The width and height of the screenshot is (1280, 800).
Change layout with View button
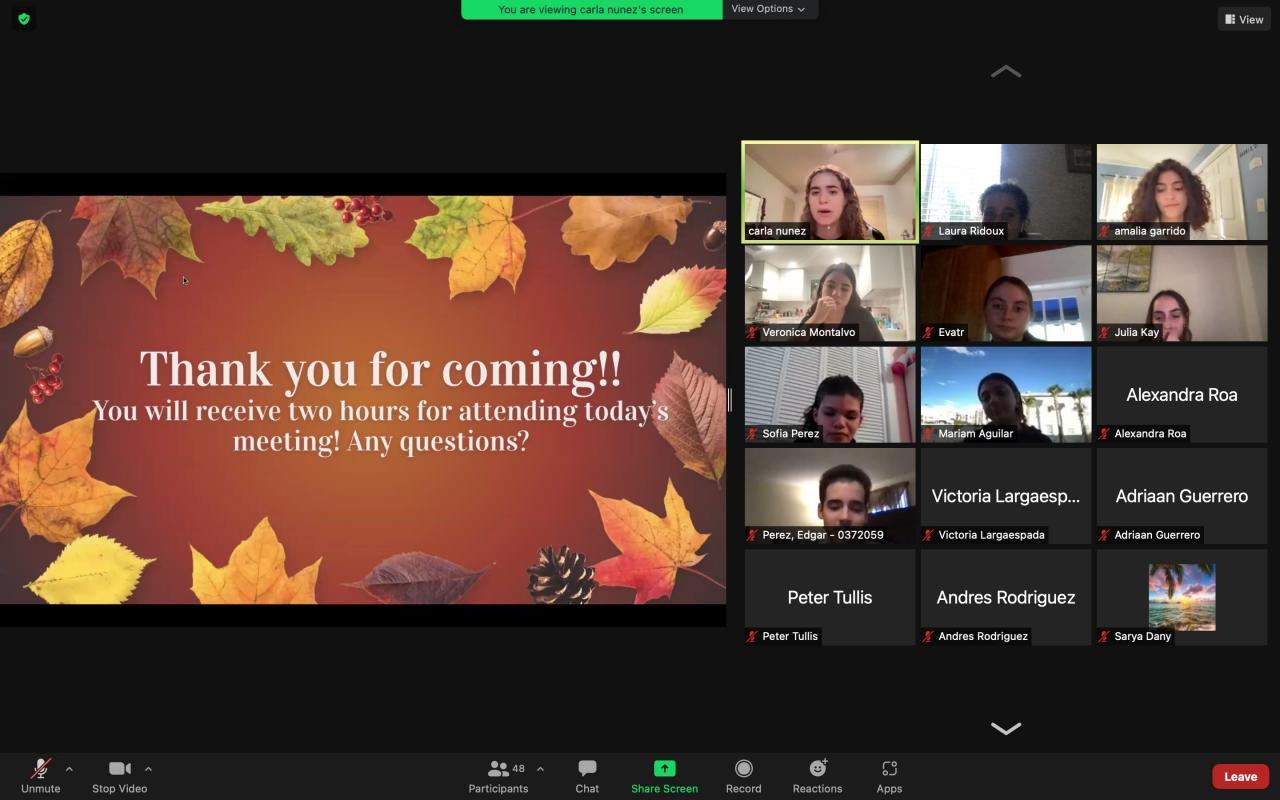pos(1244,19)
